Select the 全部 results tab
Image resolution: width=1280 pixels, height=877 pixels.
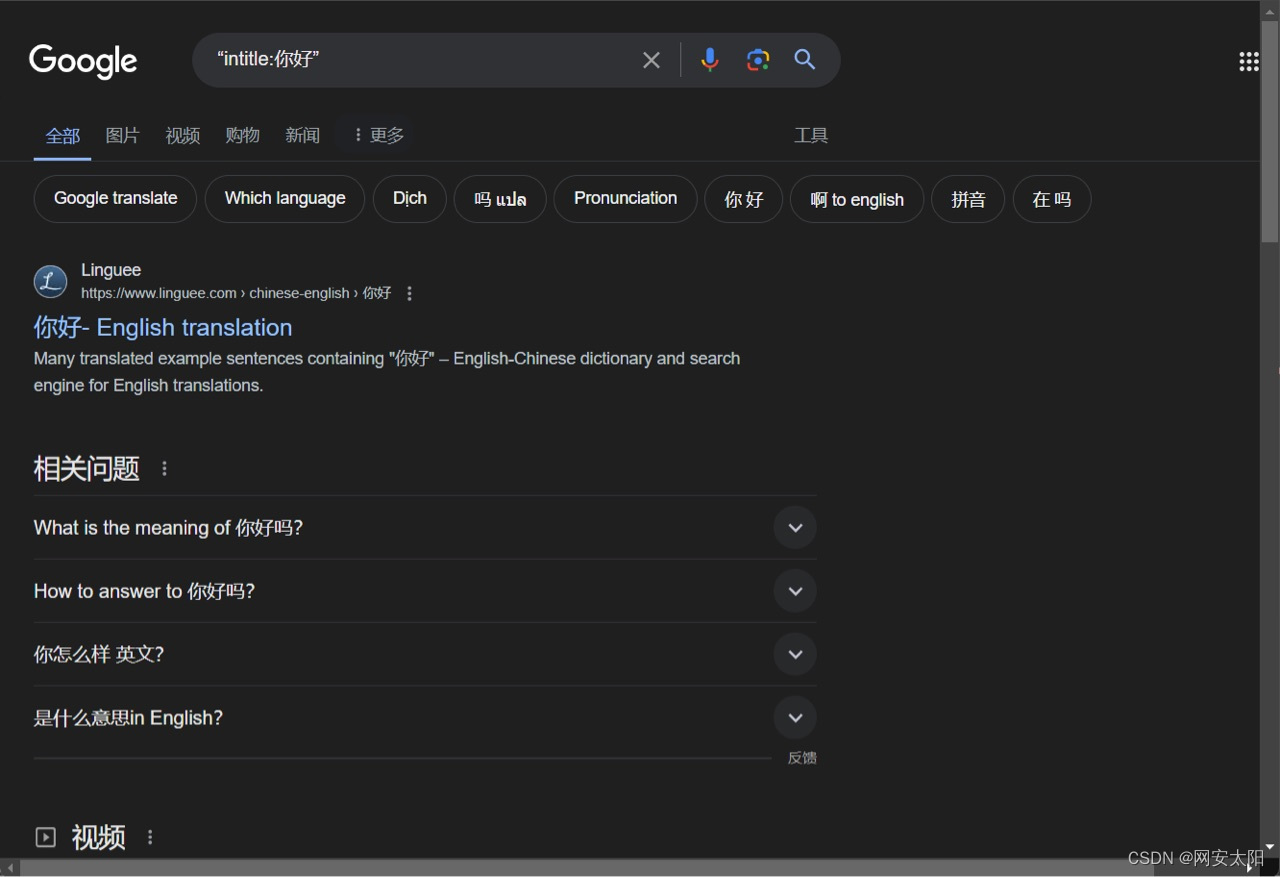coord(63,135)
